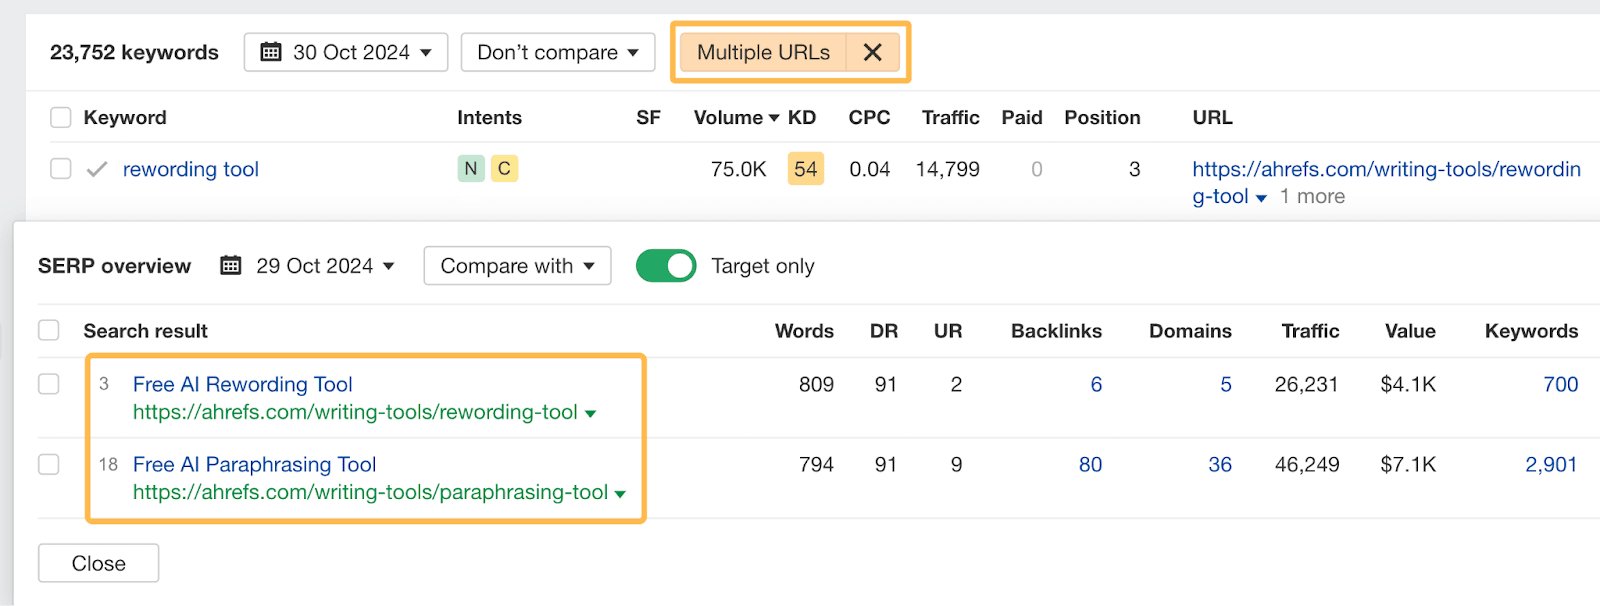Image resolution: width=1600 pixels, height=606 pixels.
Task: Select the Free AI Paraphrasing Tool row checkbox
Action: (49, 465)
